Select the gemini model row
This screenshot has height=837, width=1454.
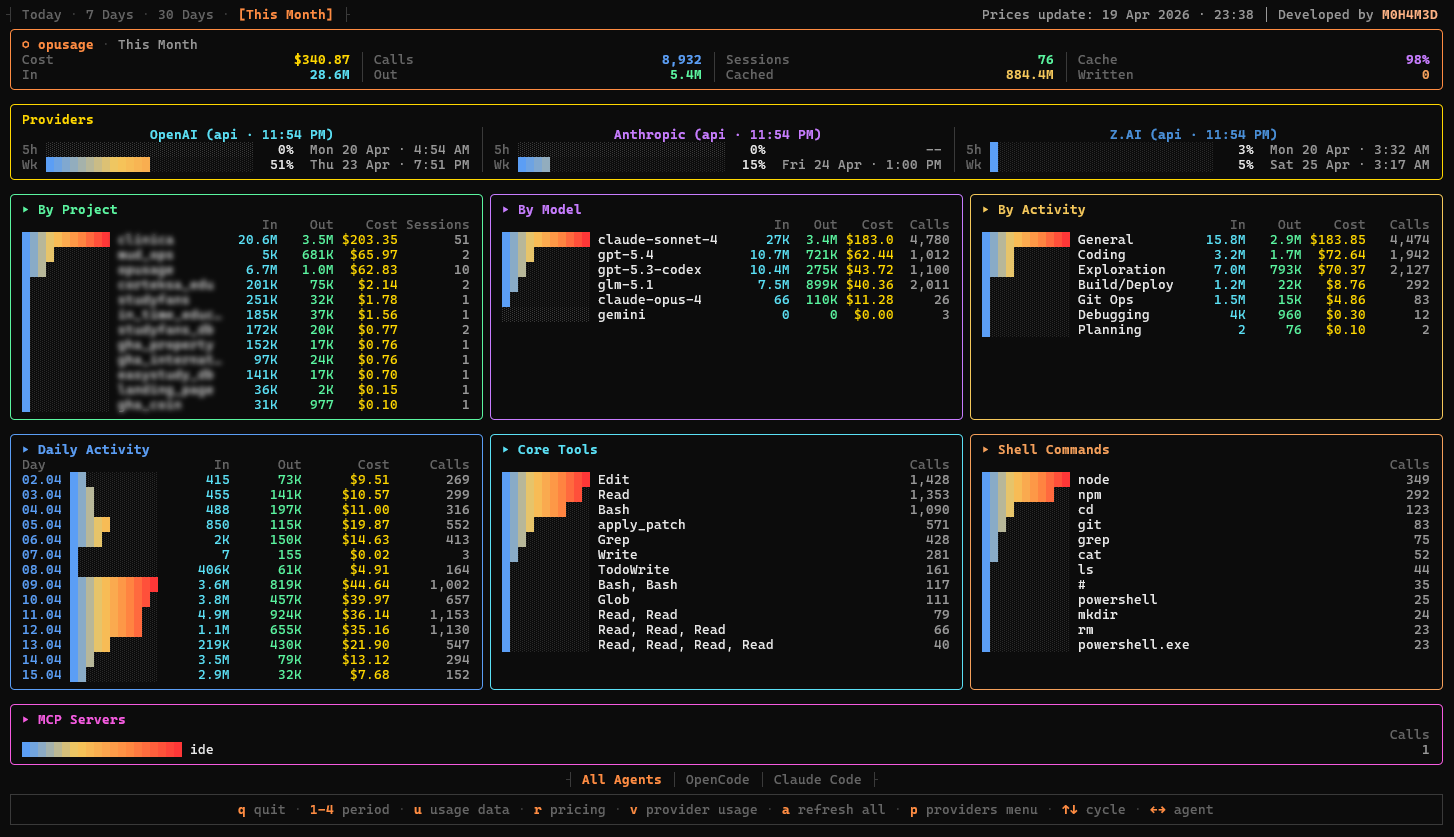(725, 315)
